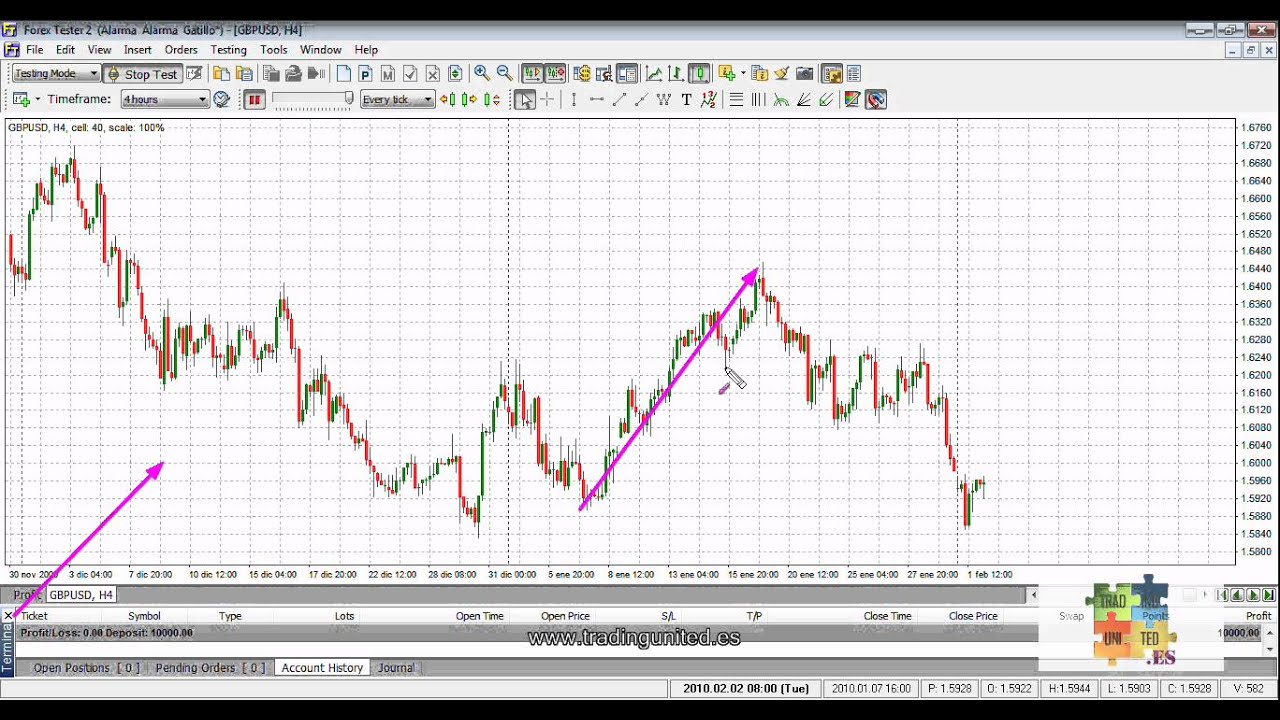Open the View menu
This screenshot has height=720, width=1280.
tap(99, 50)
